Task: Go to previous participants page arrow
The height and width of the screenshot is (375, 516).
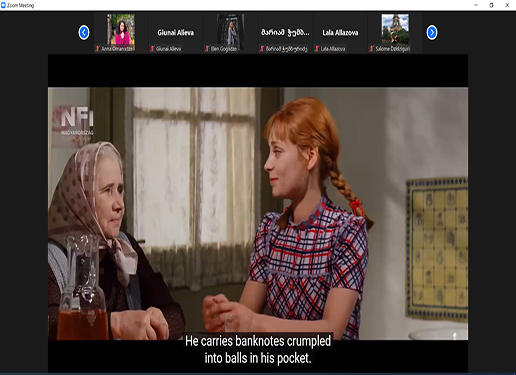Action: coord(84,33)
